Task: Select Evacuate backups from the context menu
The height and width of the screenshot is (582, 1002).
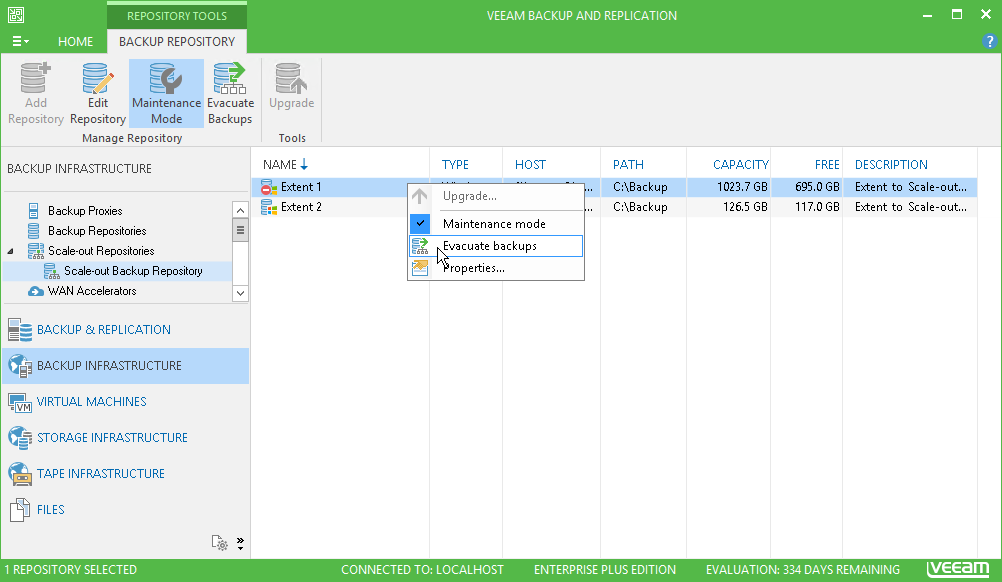Action: (x=496, y=246)
